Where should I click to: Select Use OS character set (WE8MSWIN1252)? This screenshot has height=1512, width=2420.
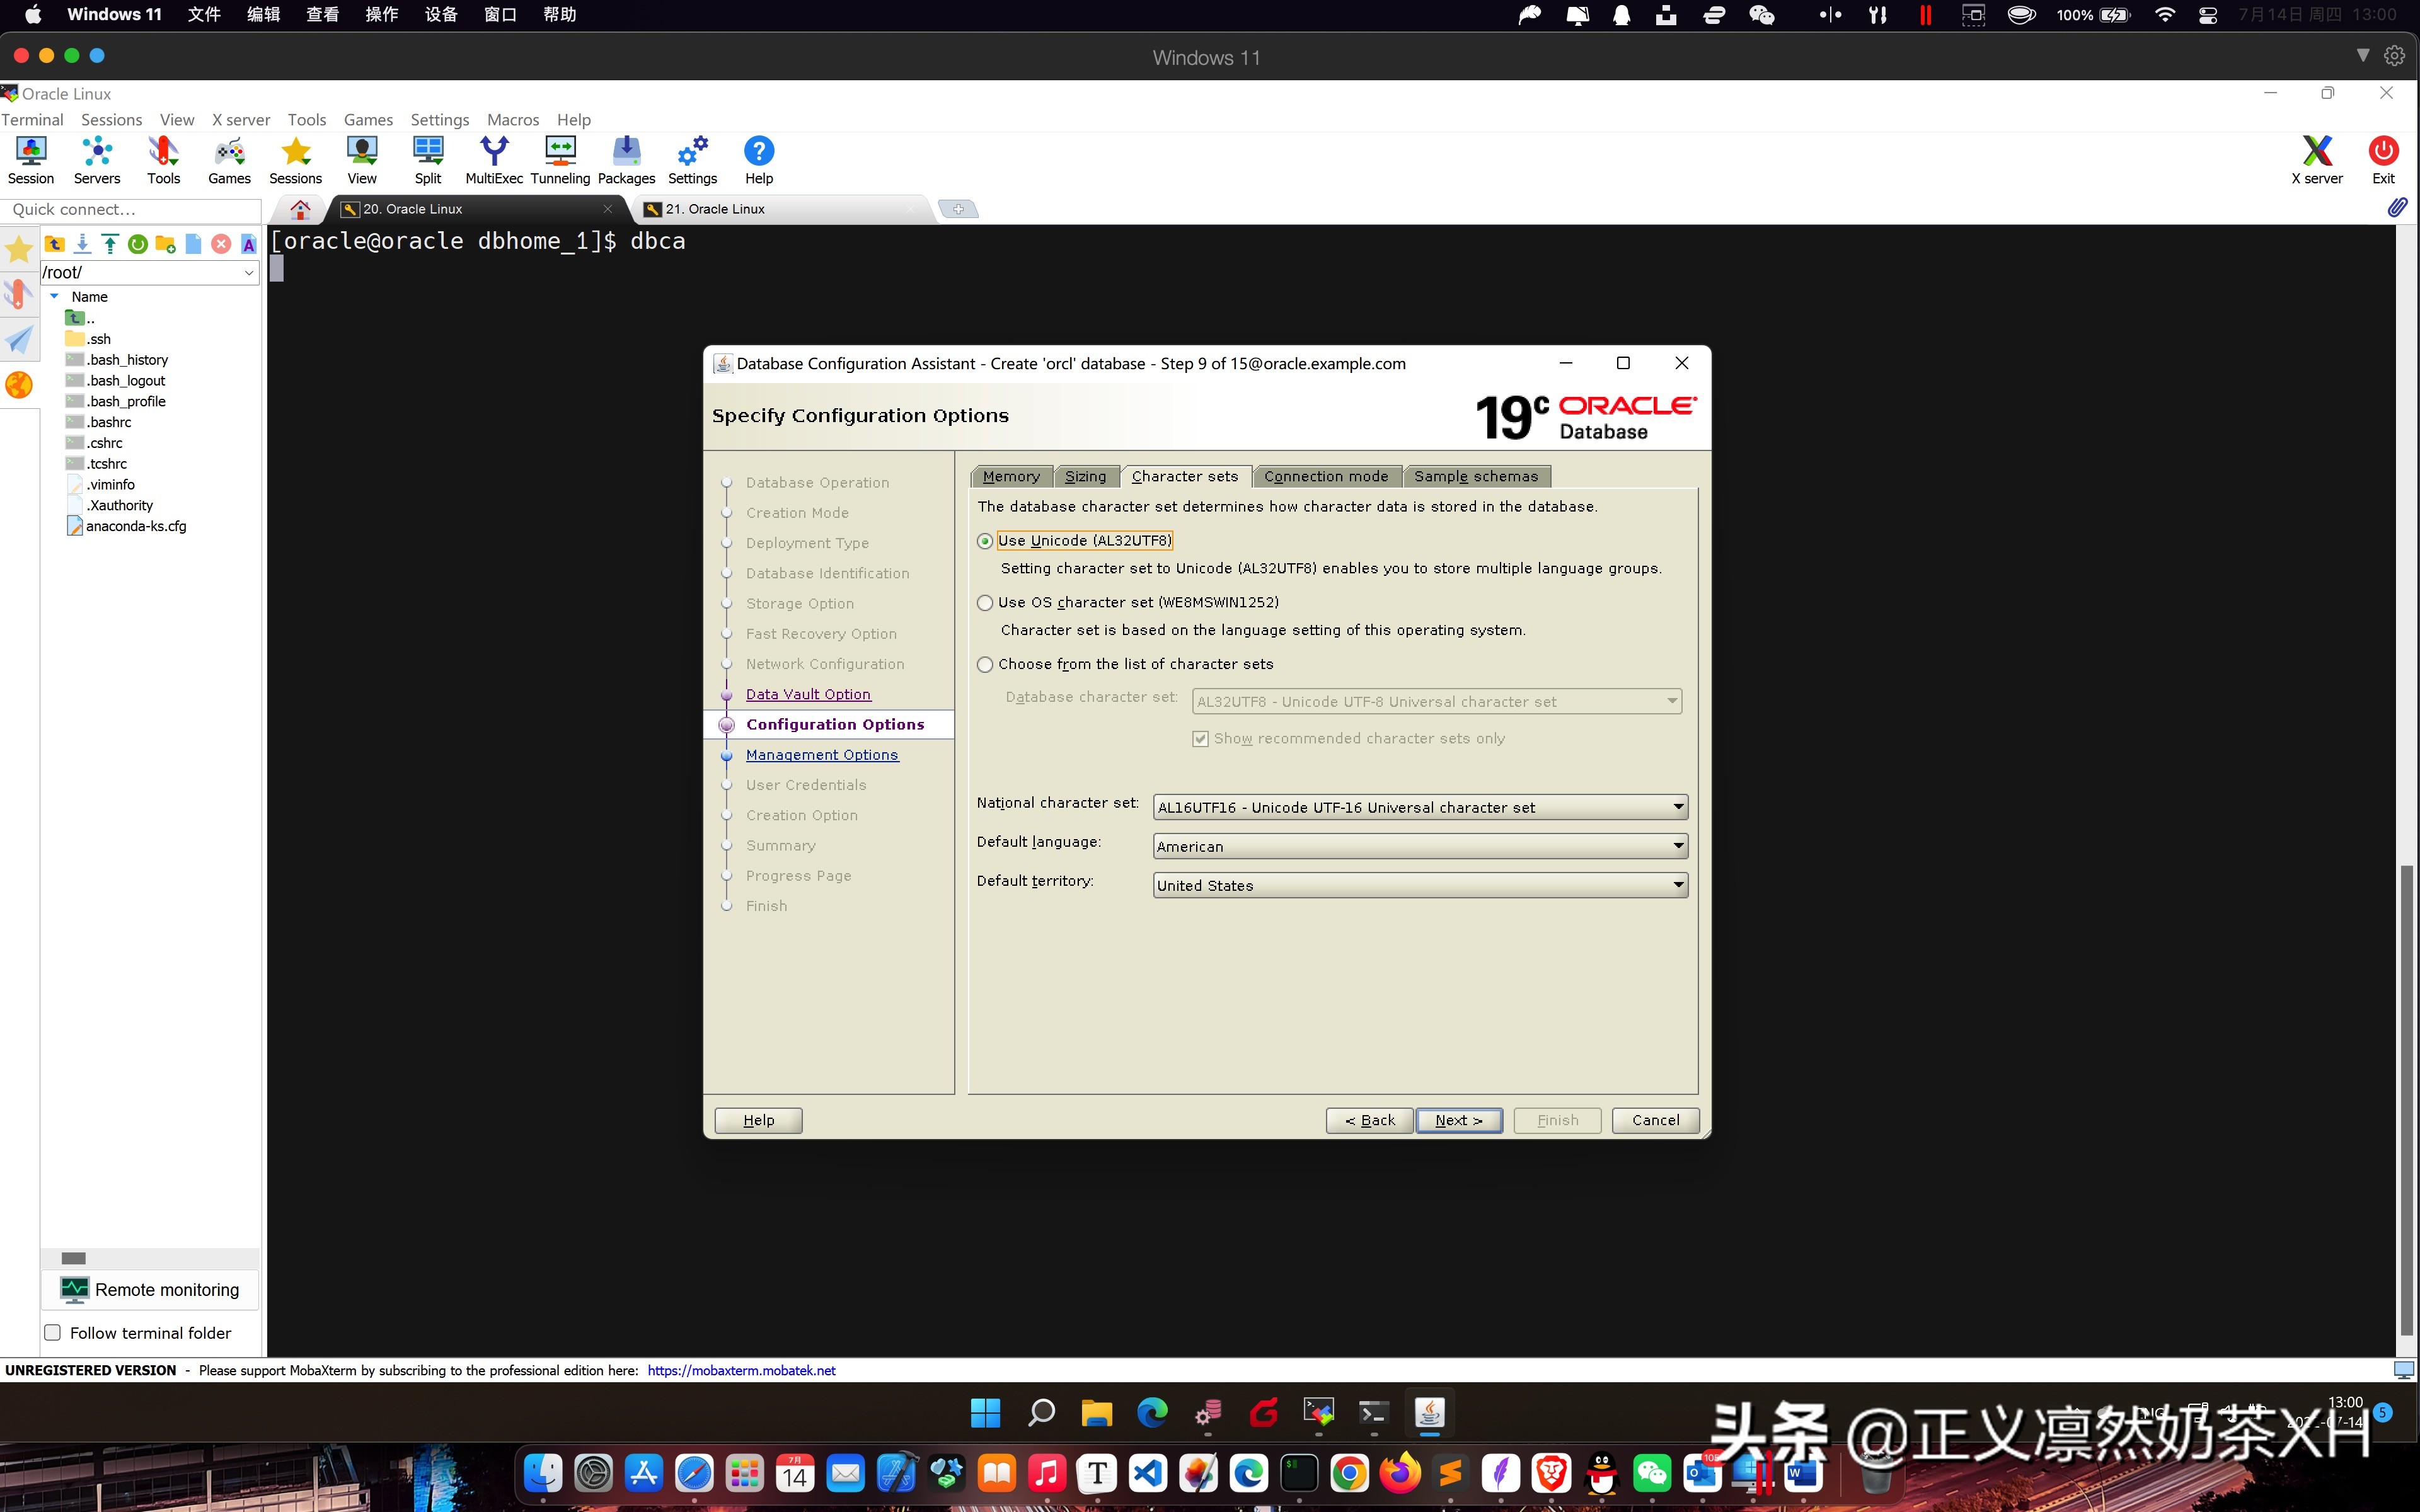986,602
